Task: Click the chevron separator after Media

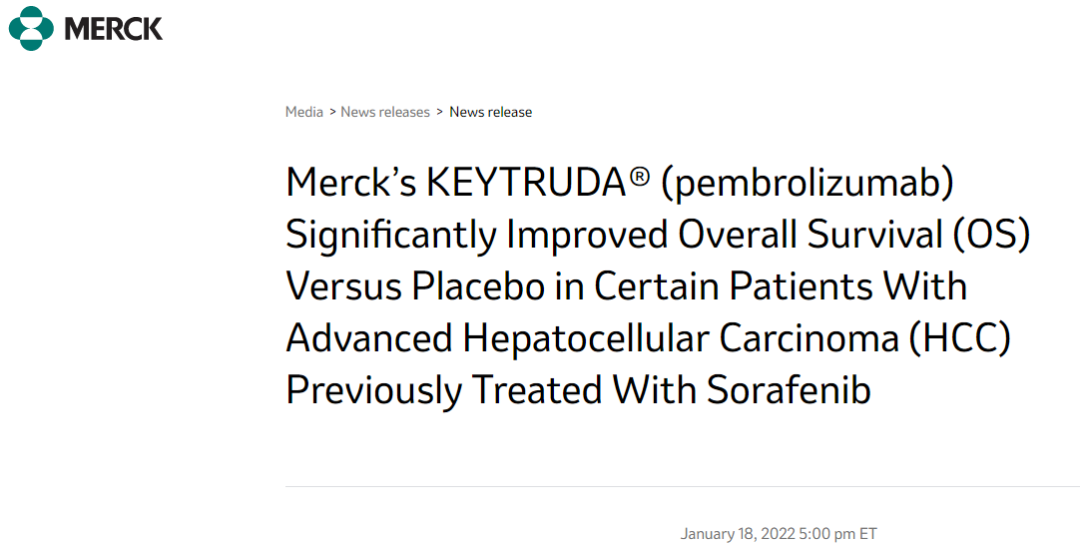Action: [333, 112]
